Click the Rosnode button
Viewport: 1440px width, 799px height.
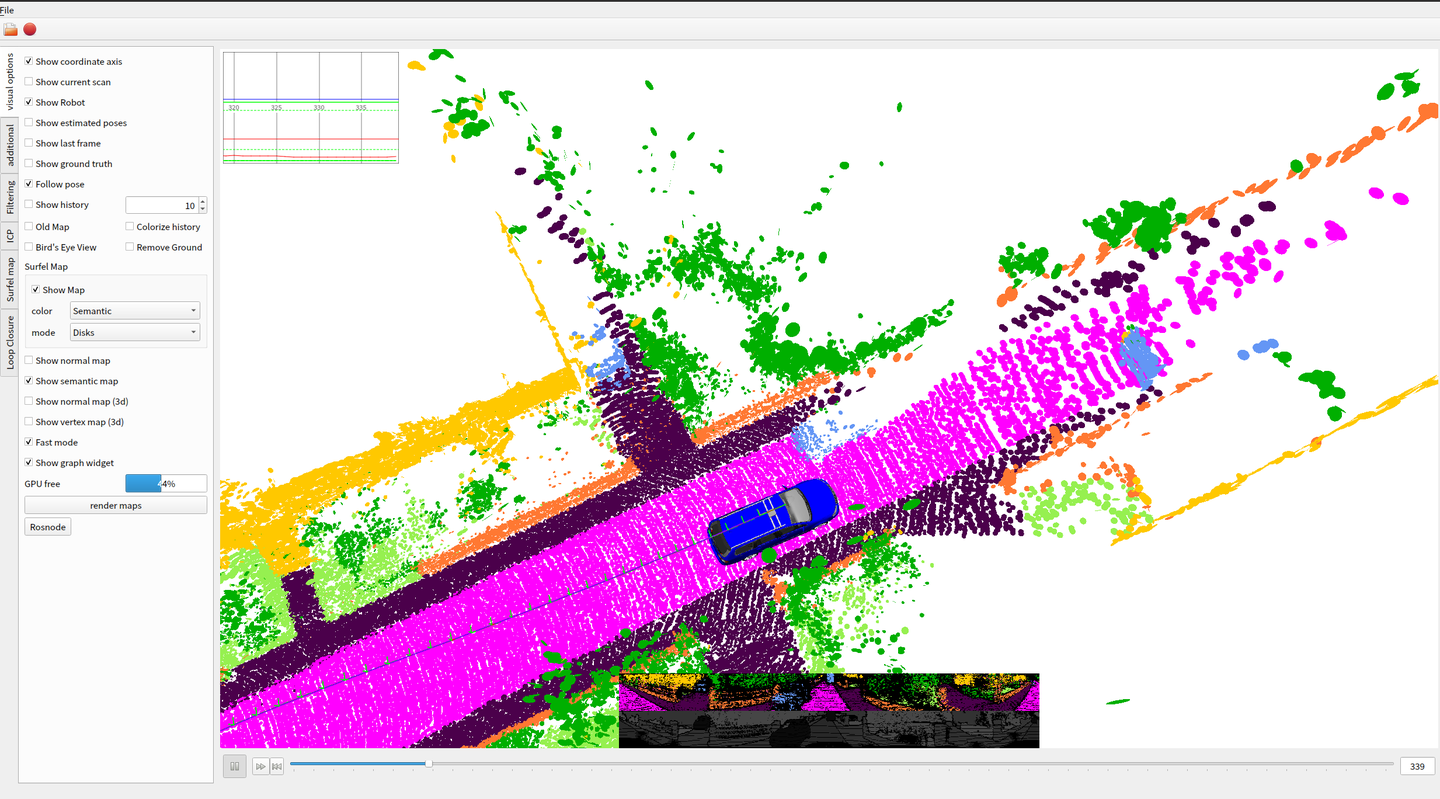click(47, 526)
